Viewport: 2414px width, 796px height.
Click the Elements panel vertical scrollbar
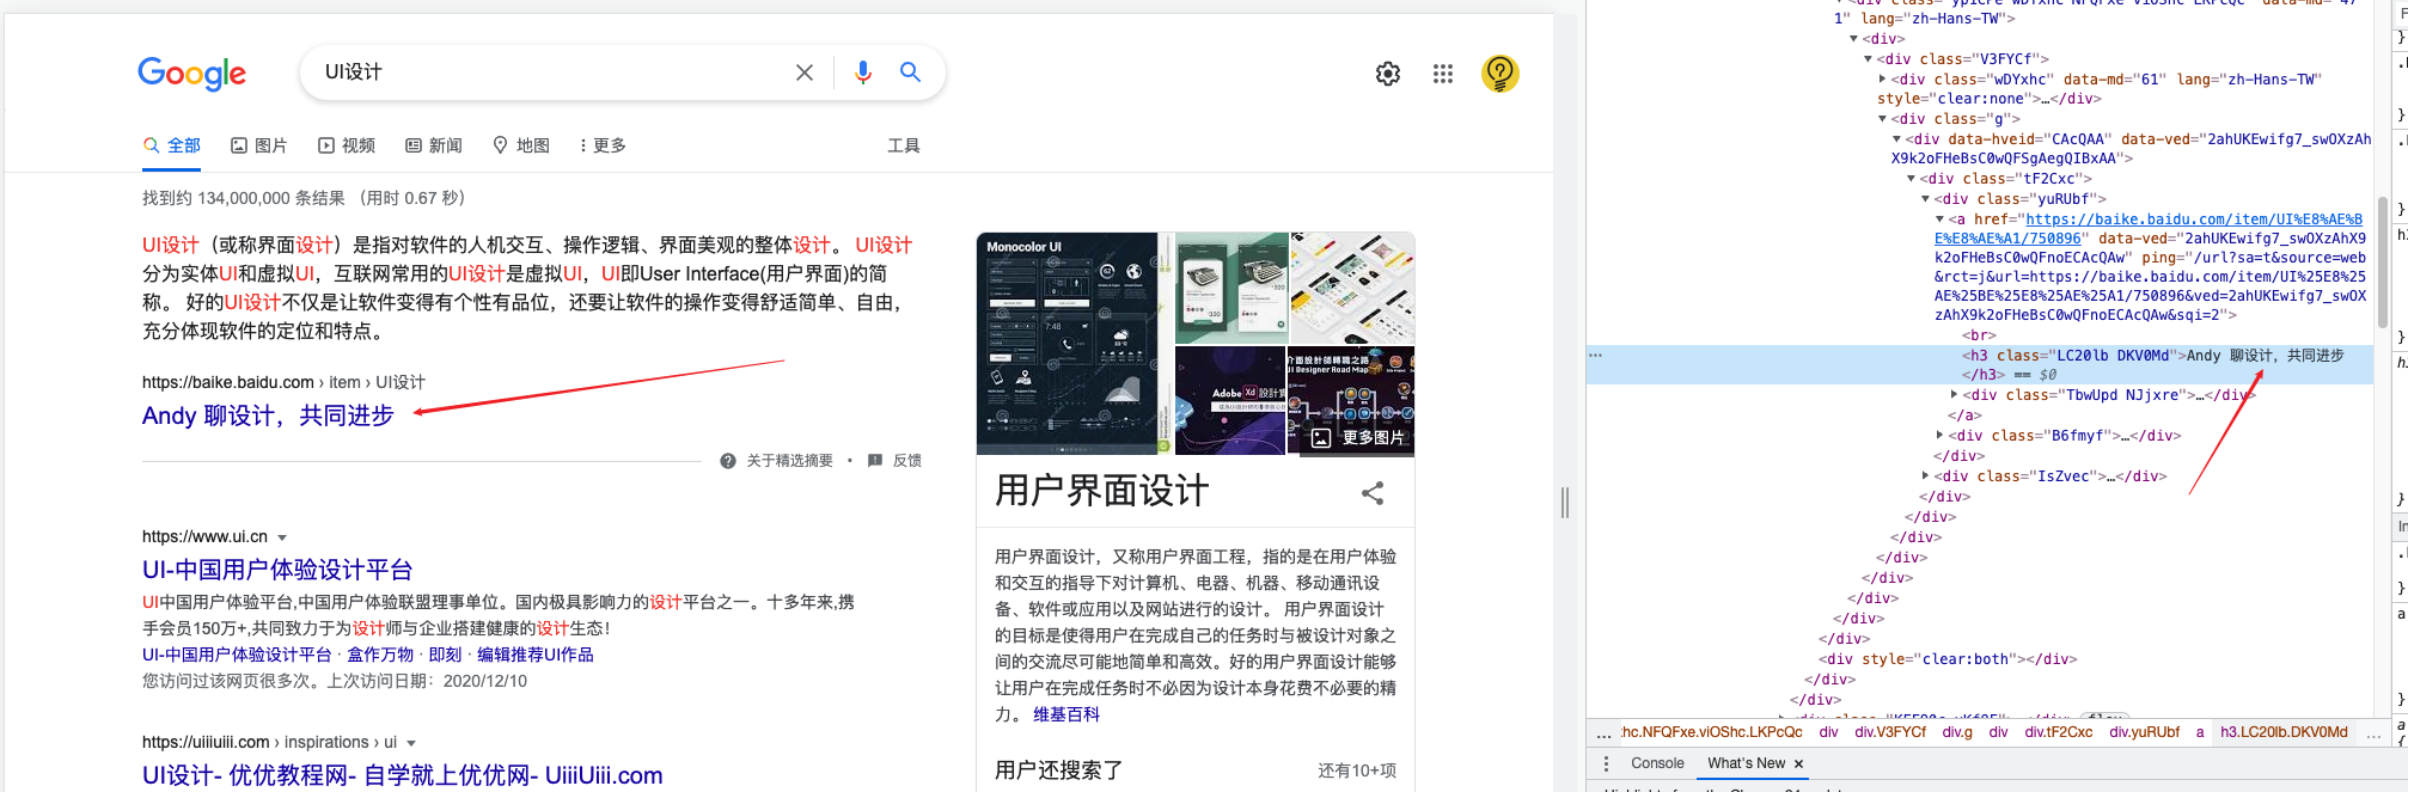(x=2383, y=262)
